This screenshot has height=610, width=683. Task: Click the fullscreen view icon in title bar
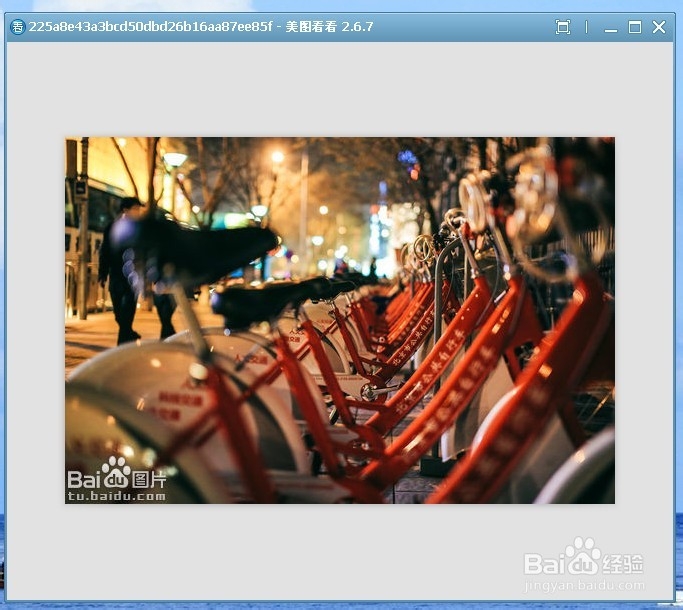click(x=563, y=27)
